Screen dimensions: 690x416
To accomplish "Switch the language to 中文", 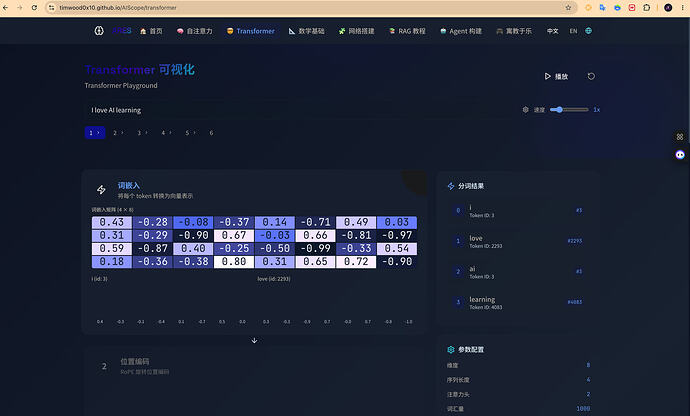I will point(553,31).
